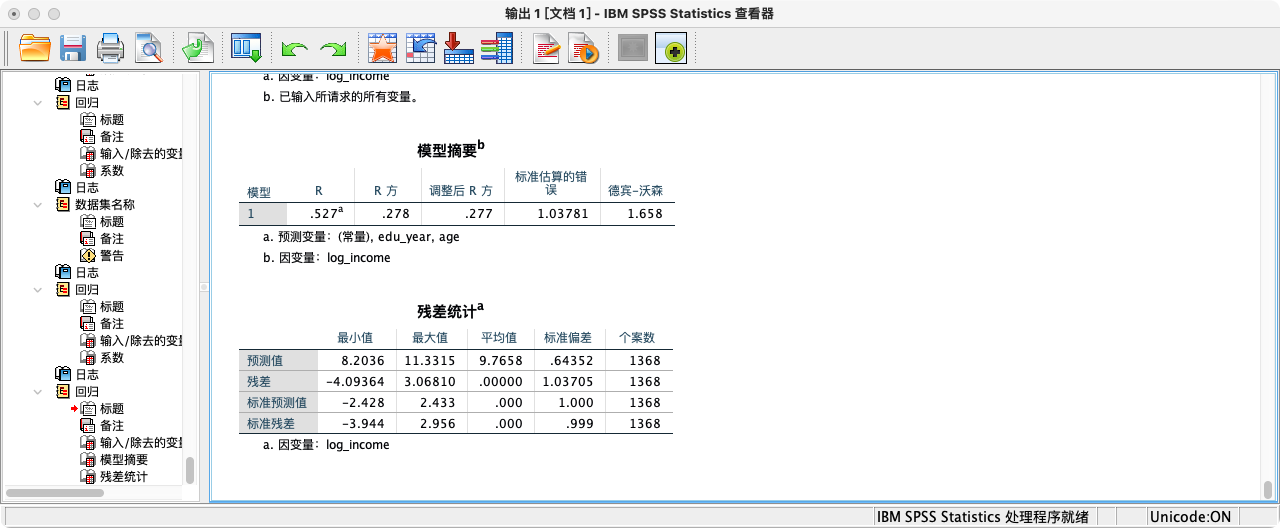Viewport: 1280px width, 528px height.
Task: Select 备注 right below the red-arrow 标题
Action: [112, 425]
